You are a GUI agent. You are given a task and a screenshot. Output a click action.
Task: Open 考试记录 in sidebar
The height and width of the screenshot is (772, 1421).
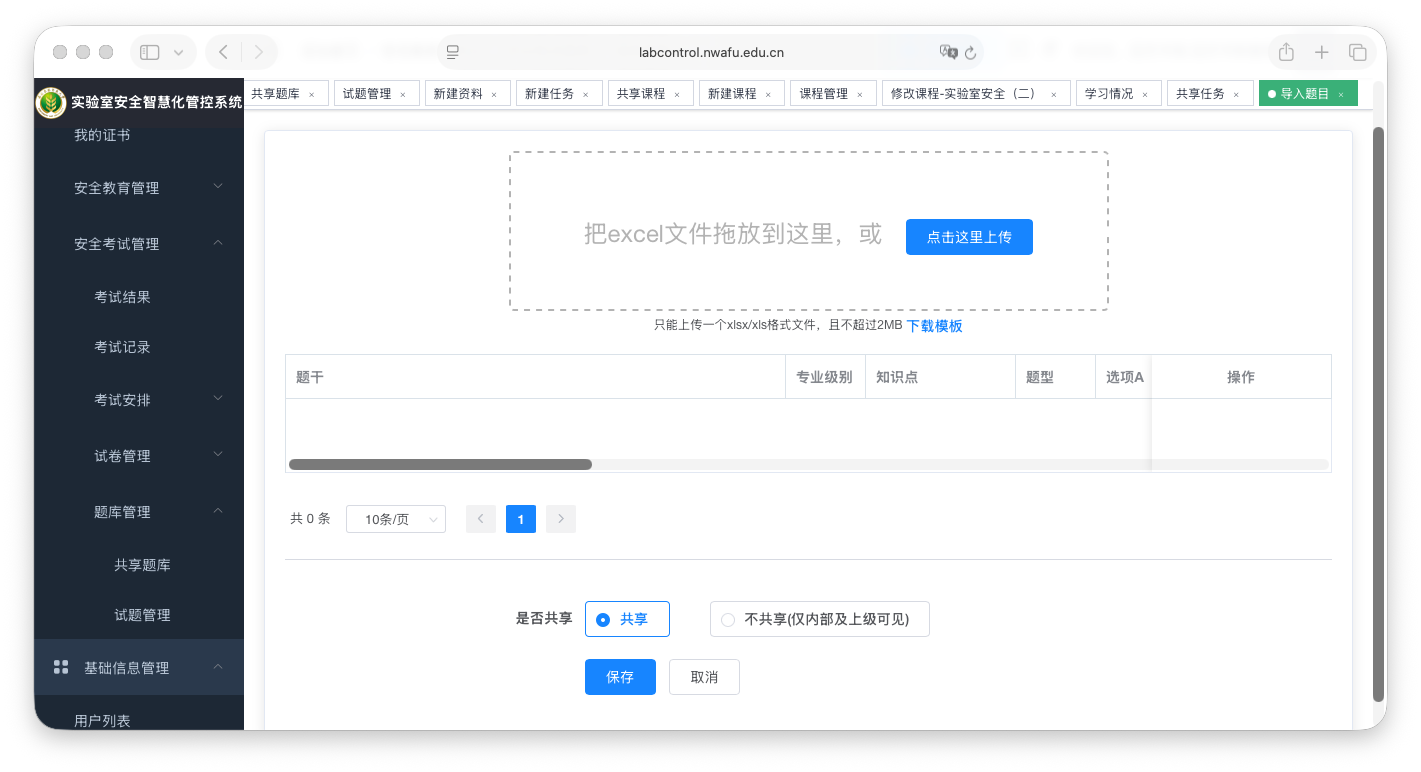click(122, 347)
